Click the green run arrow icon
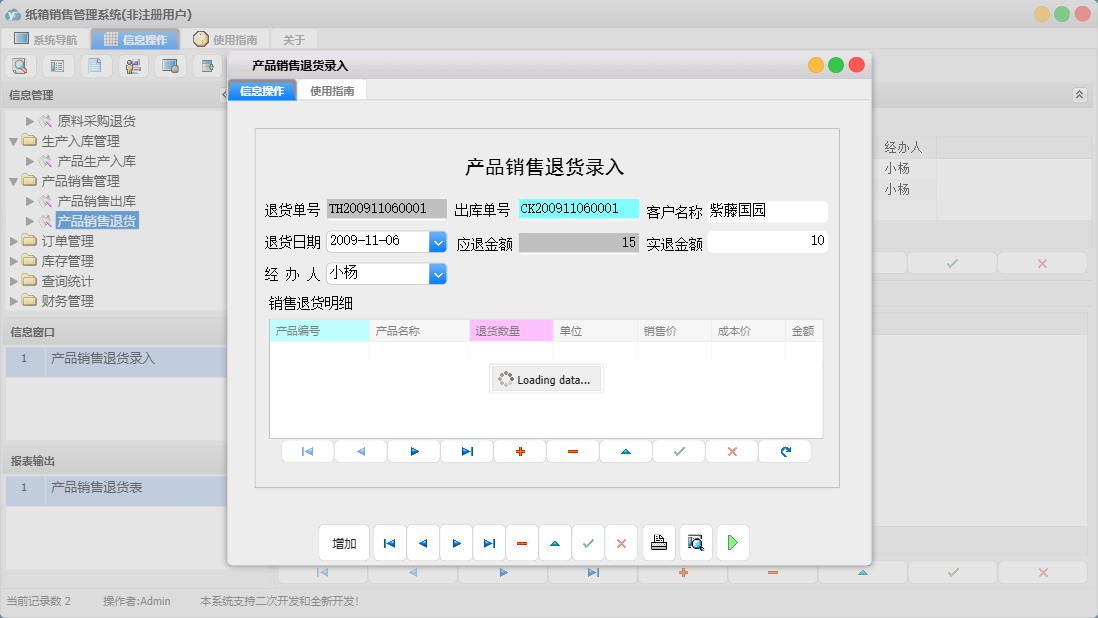This screenshot has height=618, width=1098. tap(733, 542)
